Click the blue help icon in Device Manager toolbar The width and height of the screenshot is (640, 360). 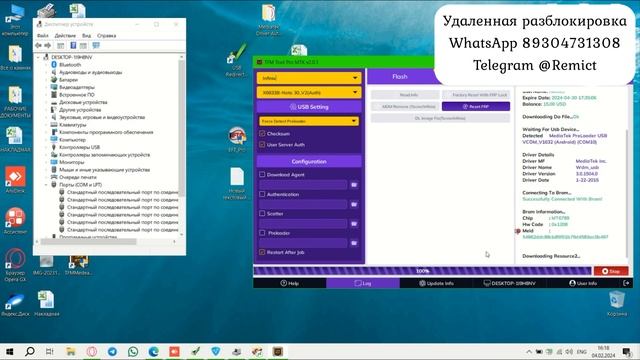pyautogui.click(x=73, y=45)
